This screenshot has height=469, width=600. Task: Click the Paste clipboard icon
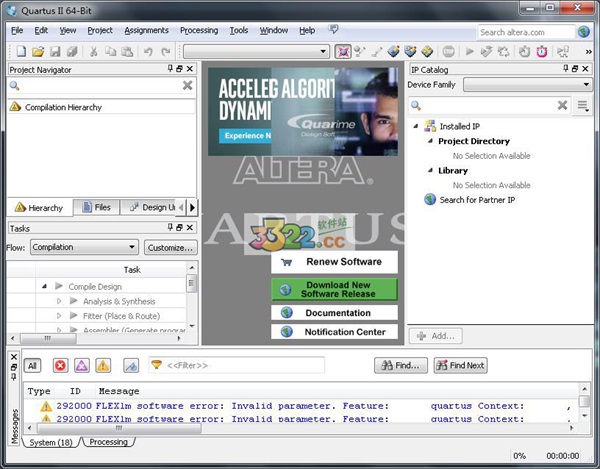[127, 51]
